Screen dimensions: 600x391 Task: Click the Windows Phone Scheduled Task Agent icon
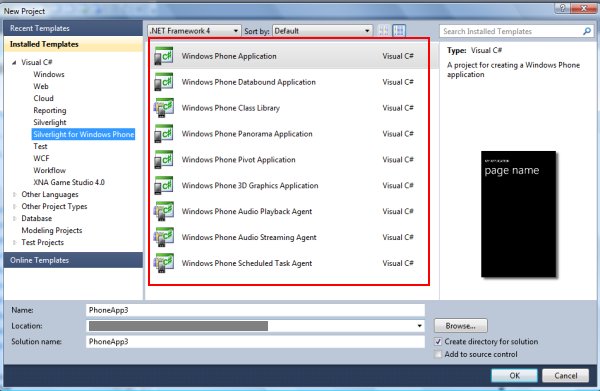(164, 263)
